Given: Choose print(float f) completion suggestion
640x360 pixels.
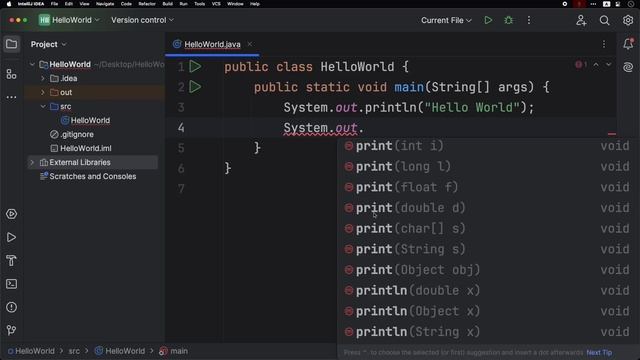Looking at the screenshot, I should [x=488, y=187].
